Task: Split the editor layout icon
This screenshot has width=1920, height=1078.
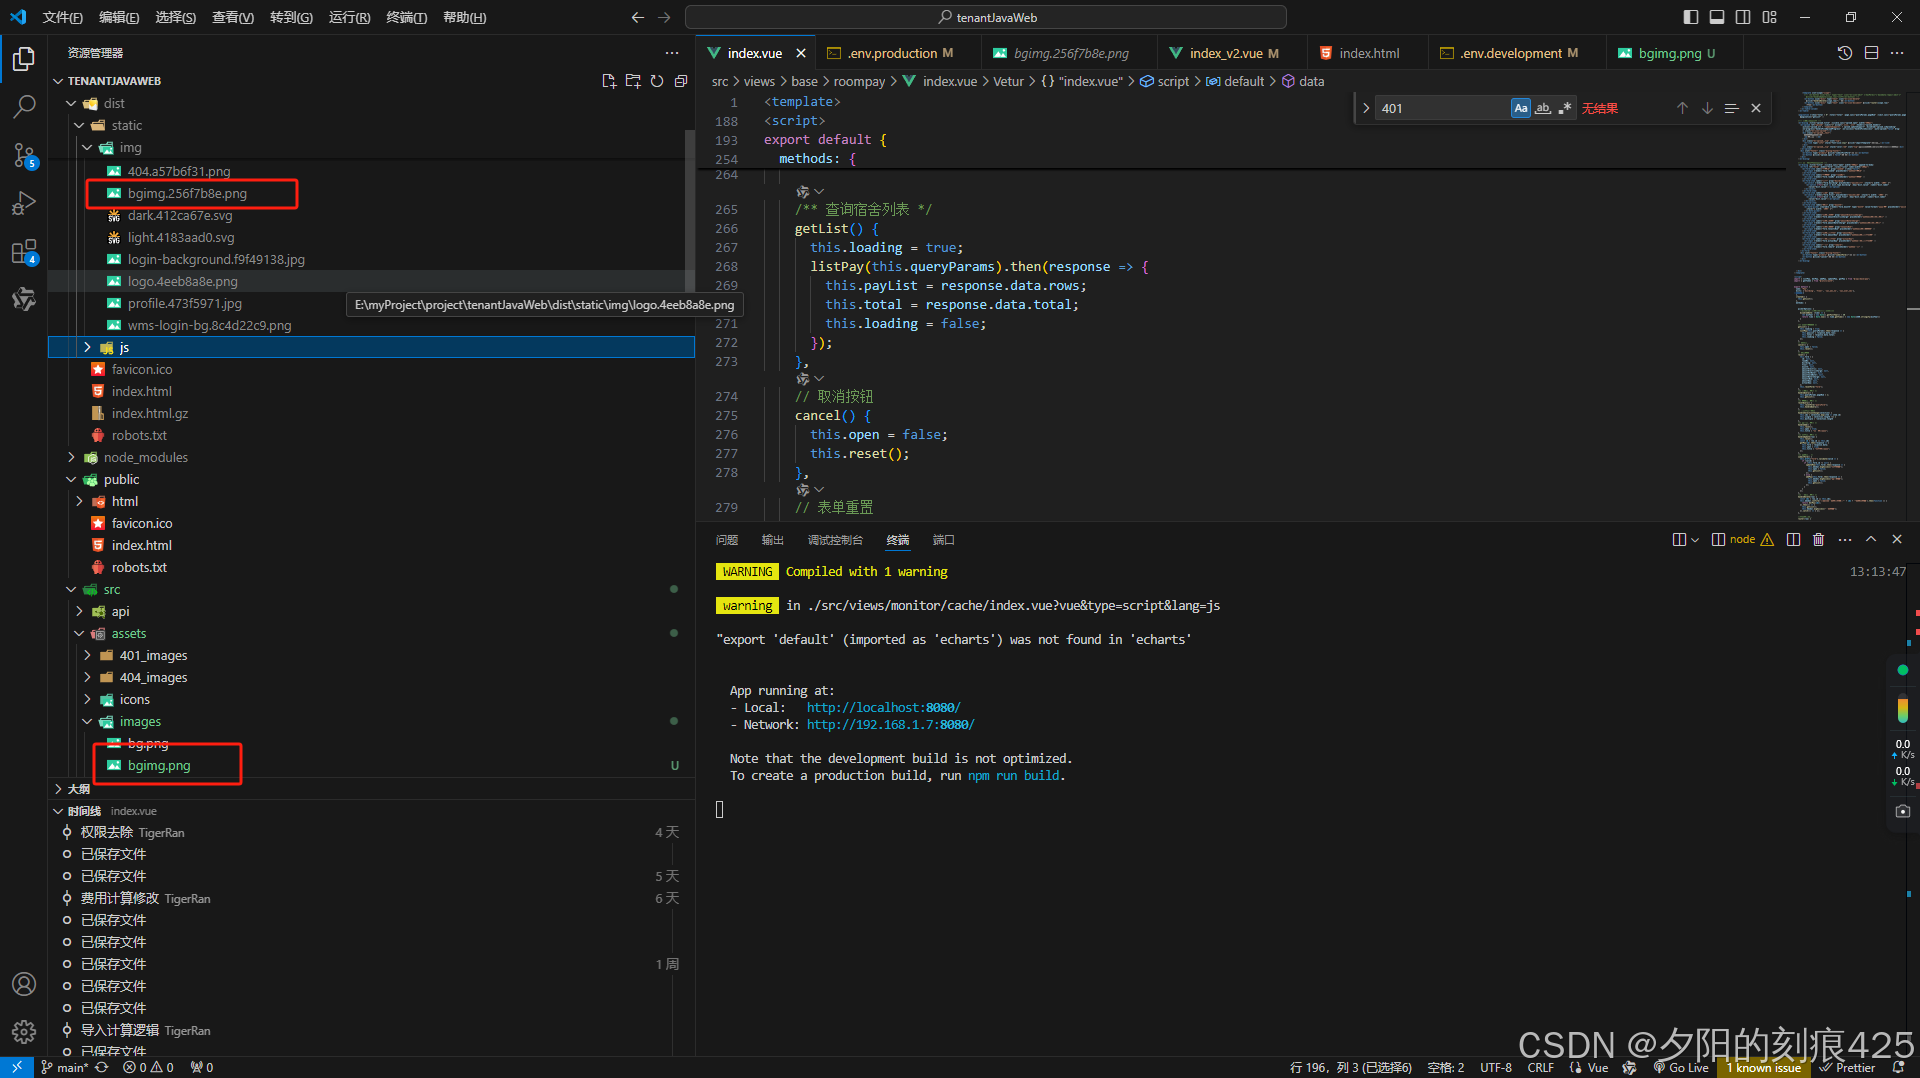Action: [x=1871, y=53]
